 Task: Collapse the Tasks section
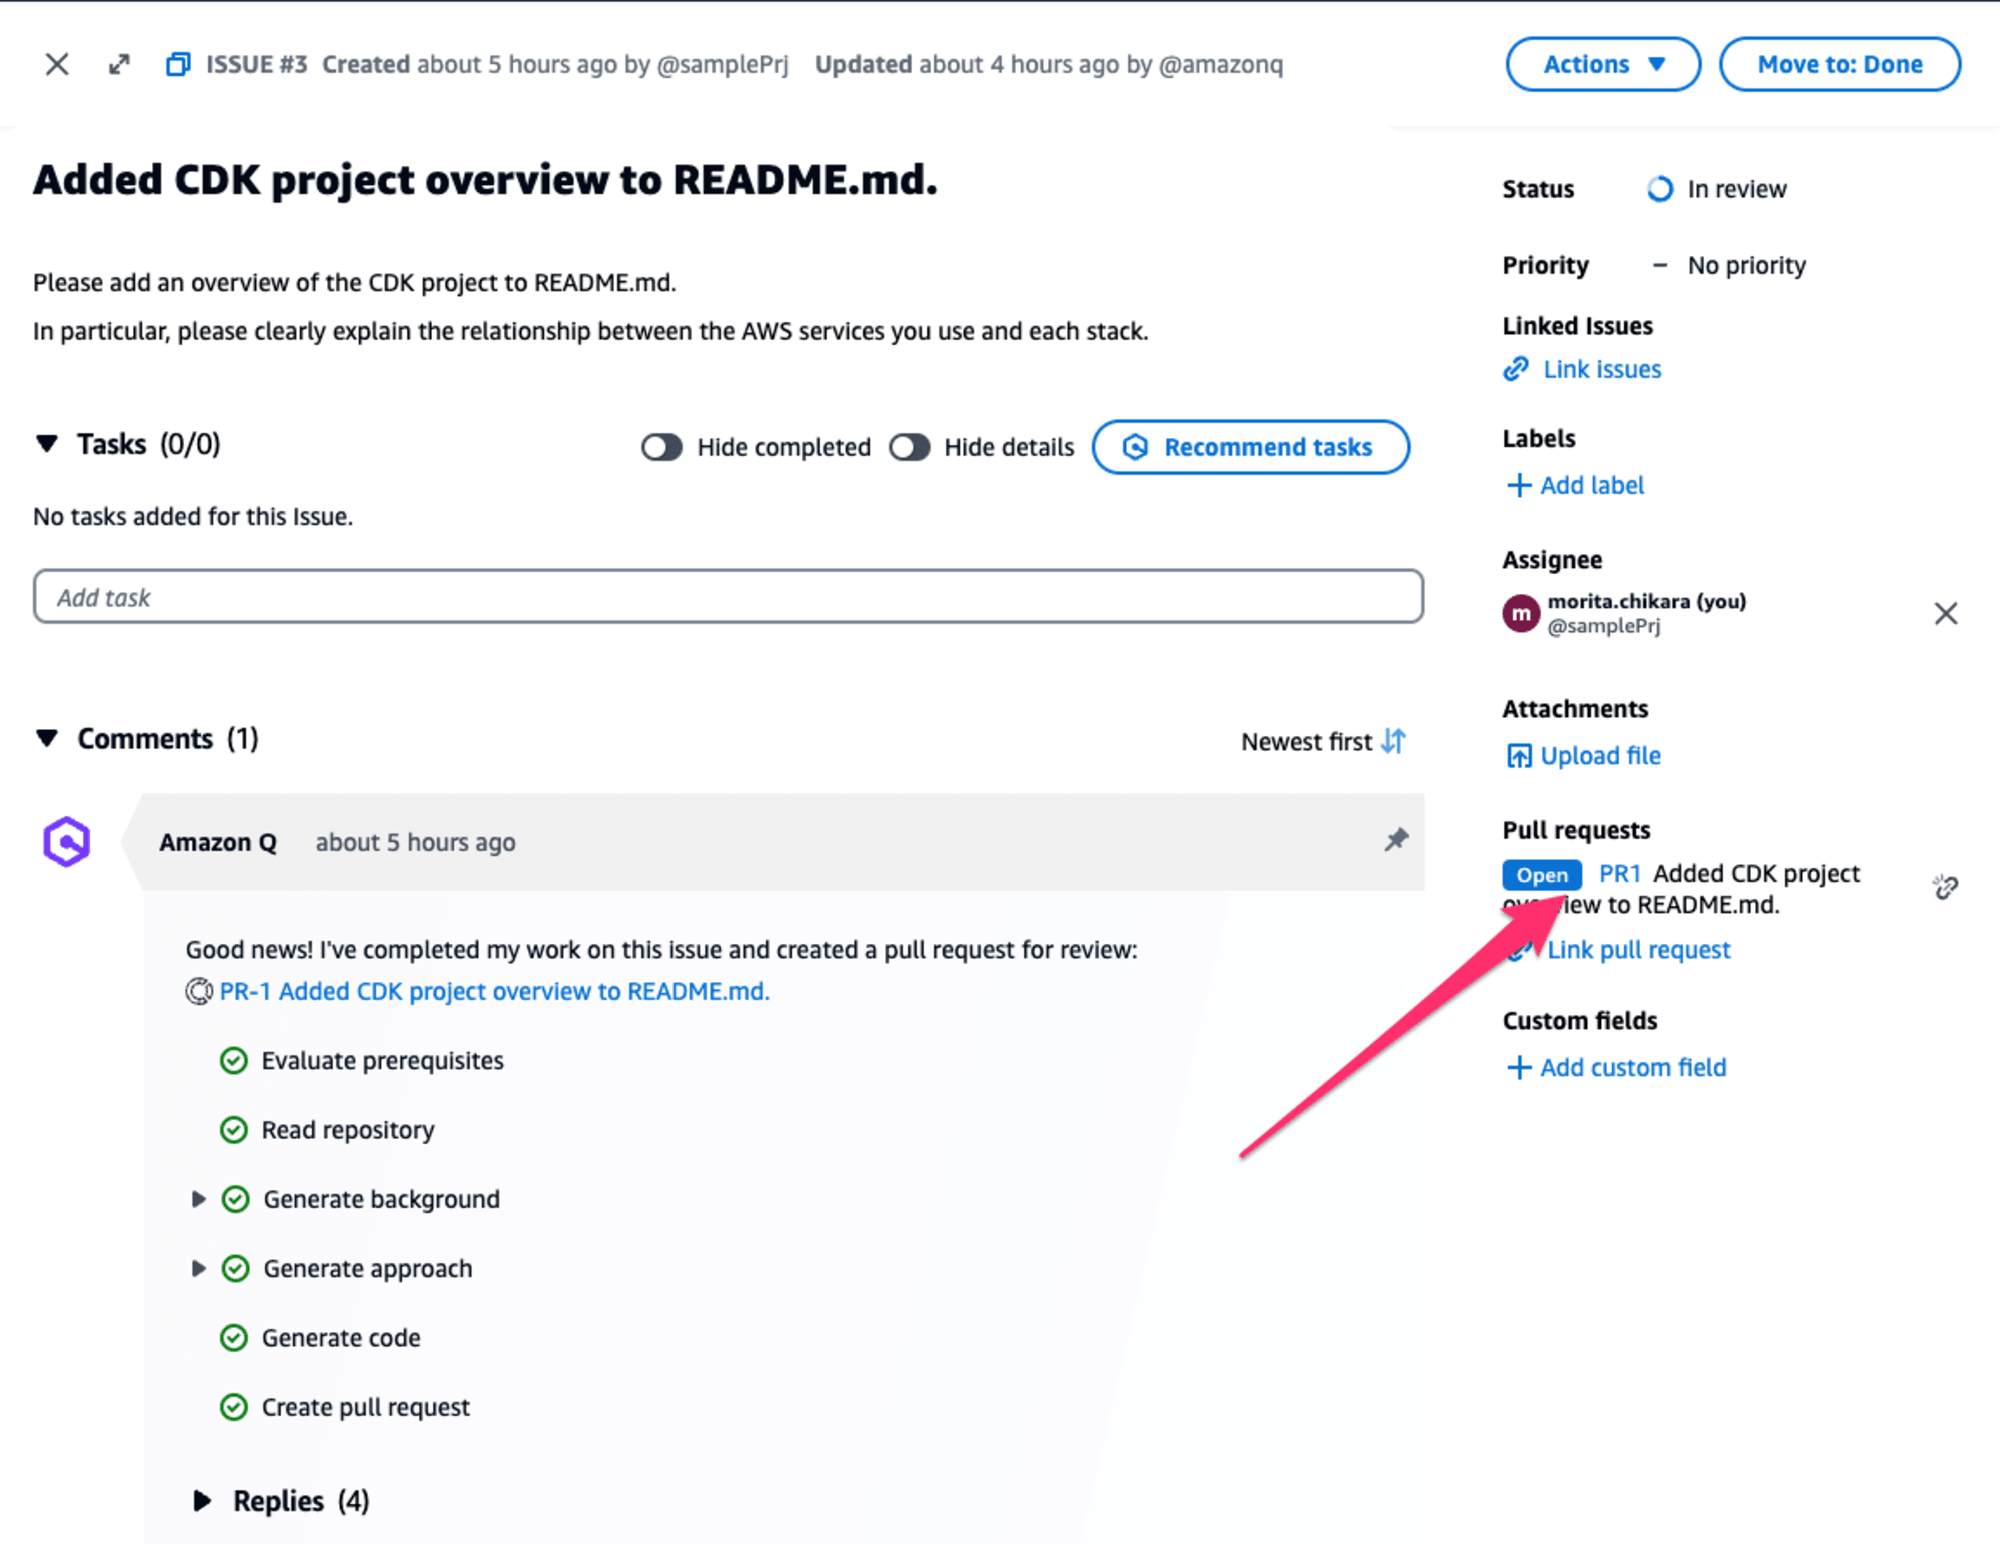(46, 443)
